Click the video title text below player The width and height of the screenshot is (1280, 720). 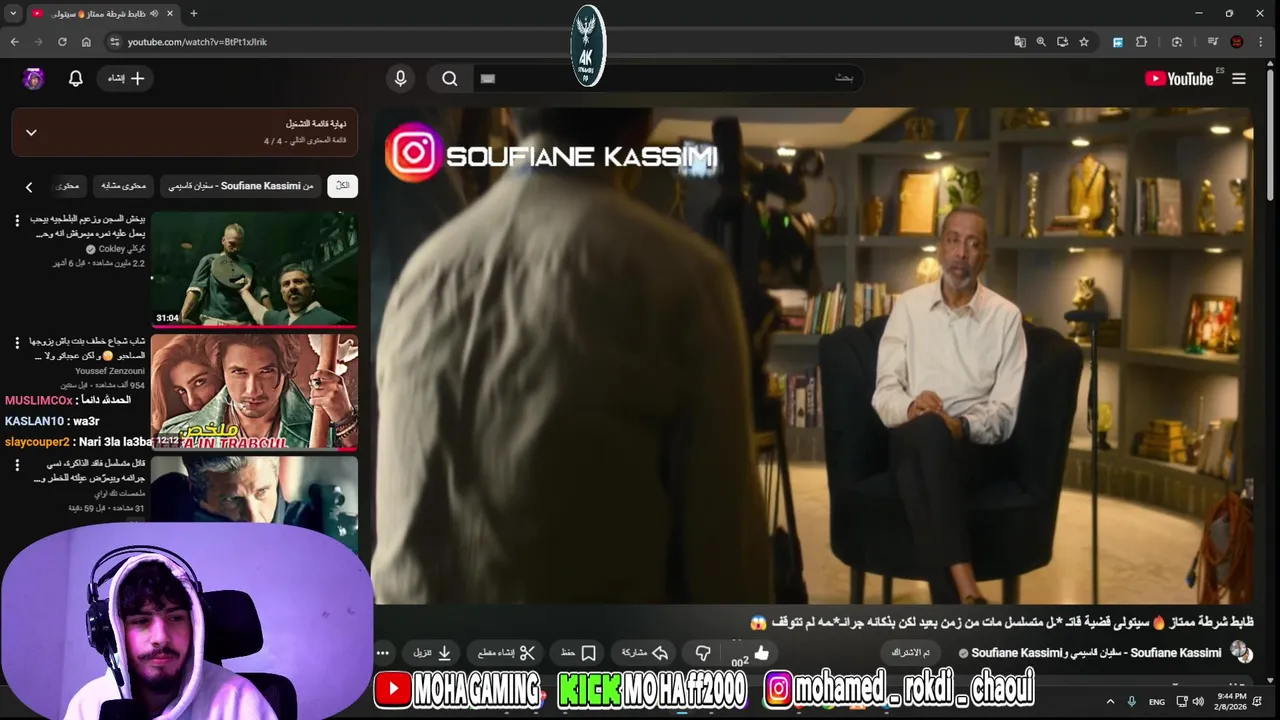1001,622
